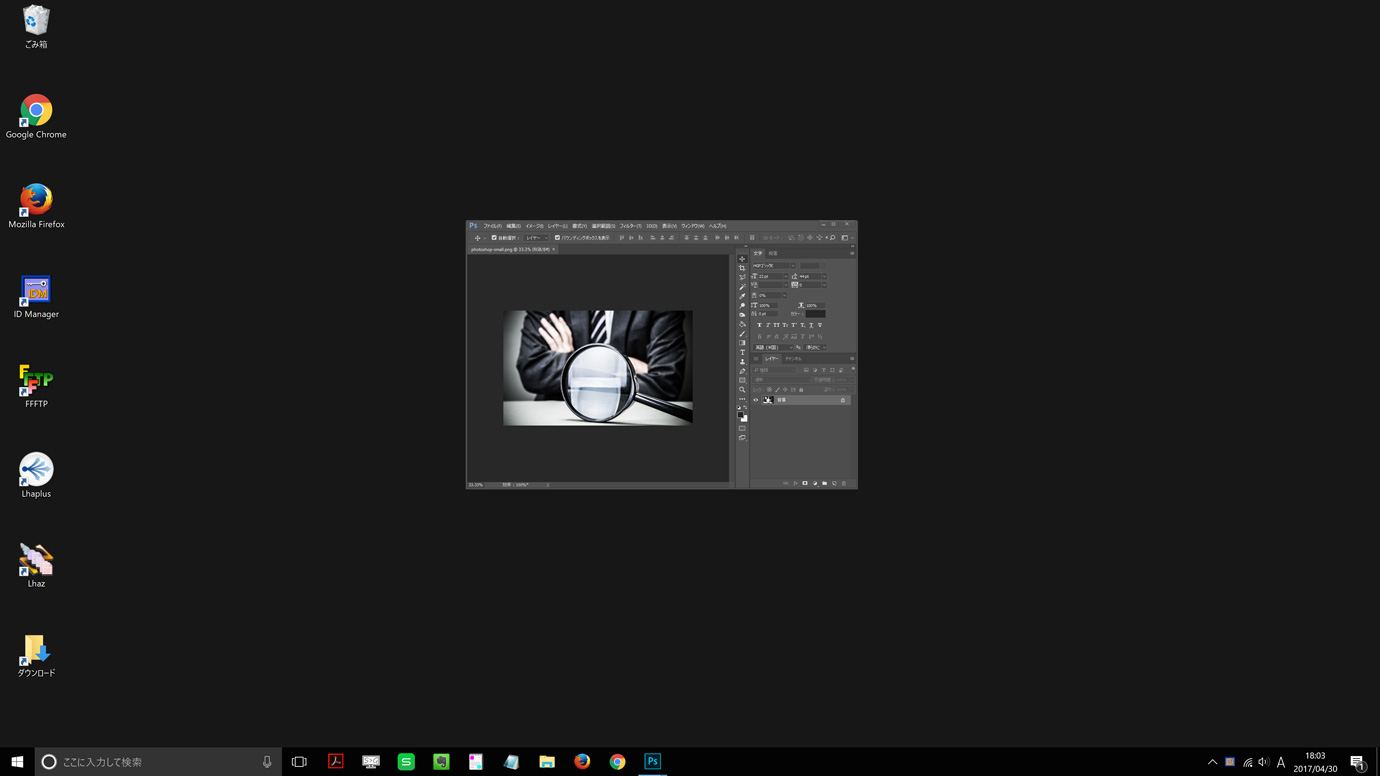This screenshot has height=776, width=1380.
Task: Select the Zoom tool in toolbar
Action: (742, 390)
